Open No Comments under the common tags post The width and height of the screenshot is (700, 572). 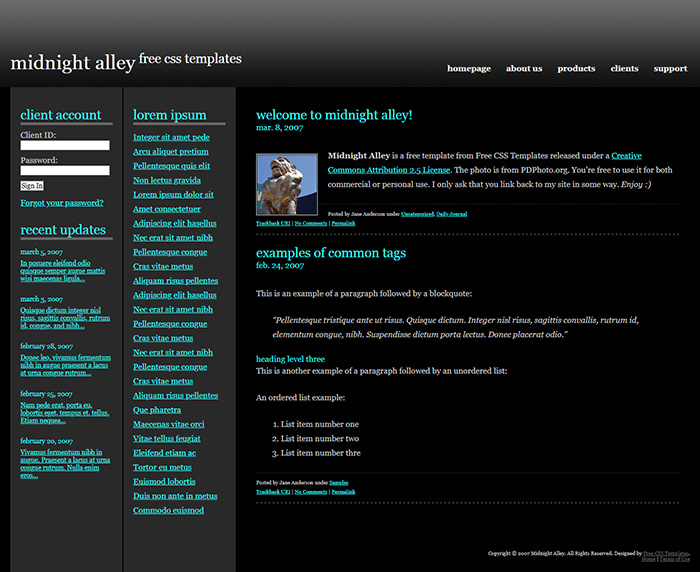(x=311, y=492)
